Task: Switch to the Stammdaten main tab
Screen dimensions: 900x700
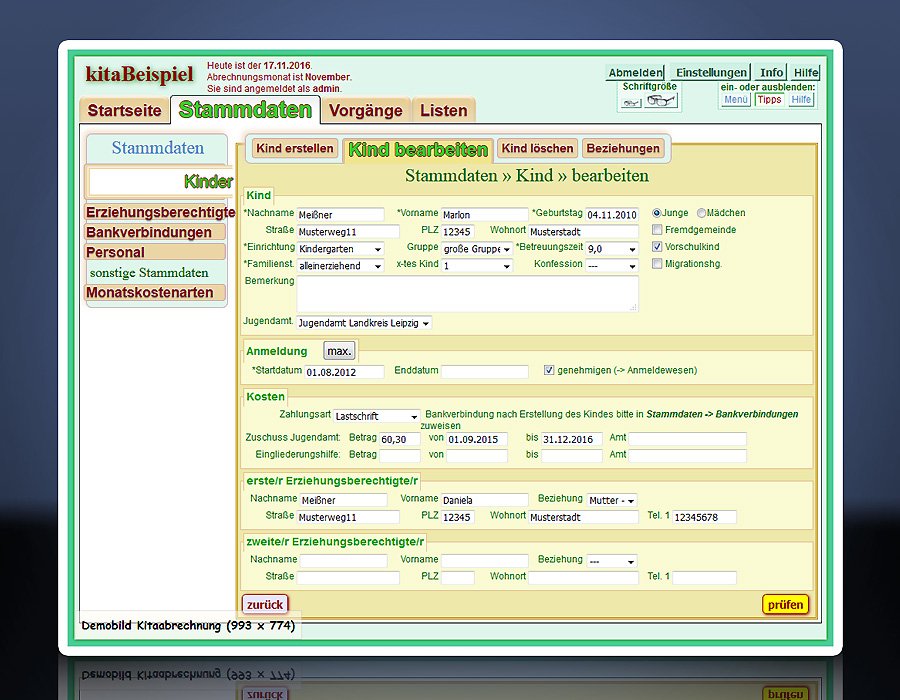Action: pos(245,110)
